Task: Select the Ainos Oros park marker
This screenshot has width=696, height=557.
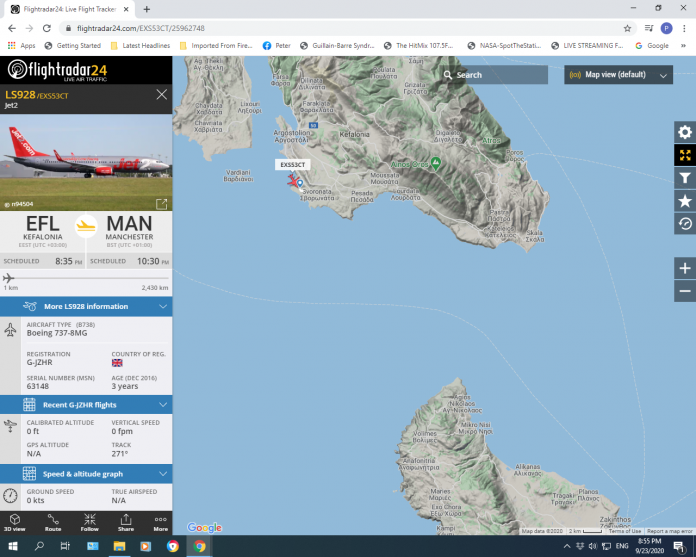Action: (436, 163)
